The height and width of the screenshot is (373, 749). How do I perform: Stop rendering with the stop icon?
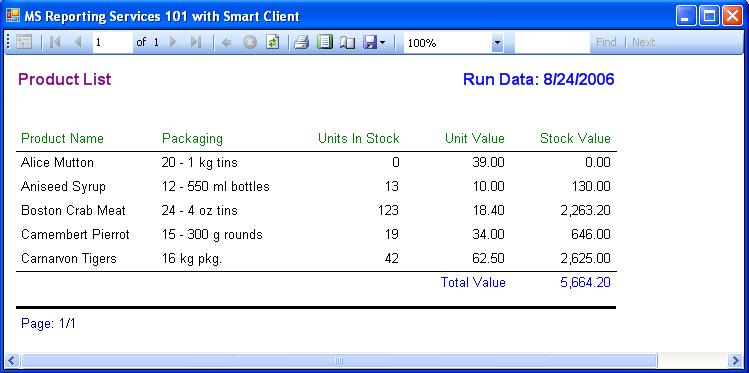pos(250,43)
